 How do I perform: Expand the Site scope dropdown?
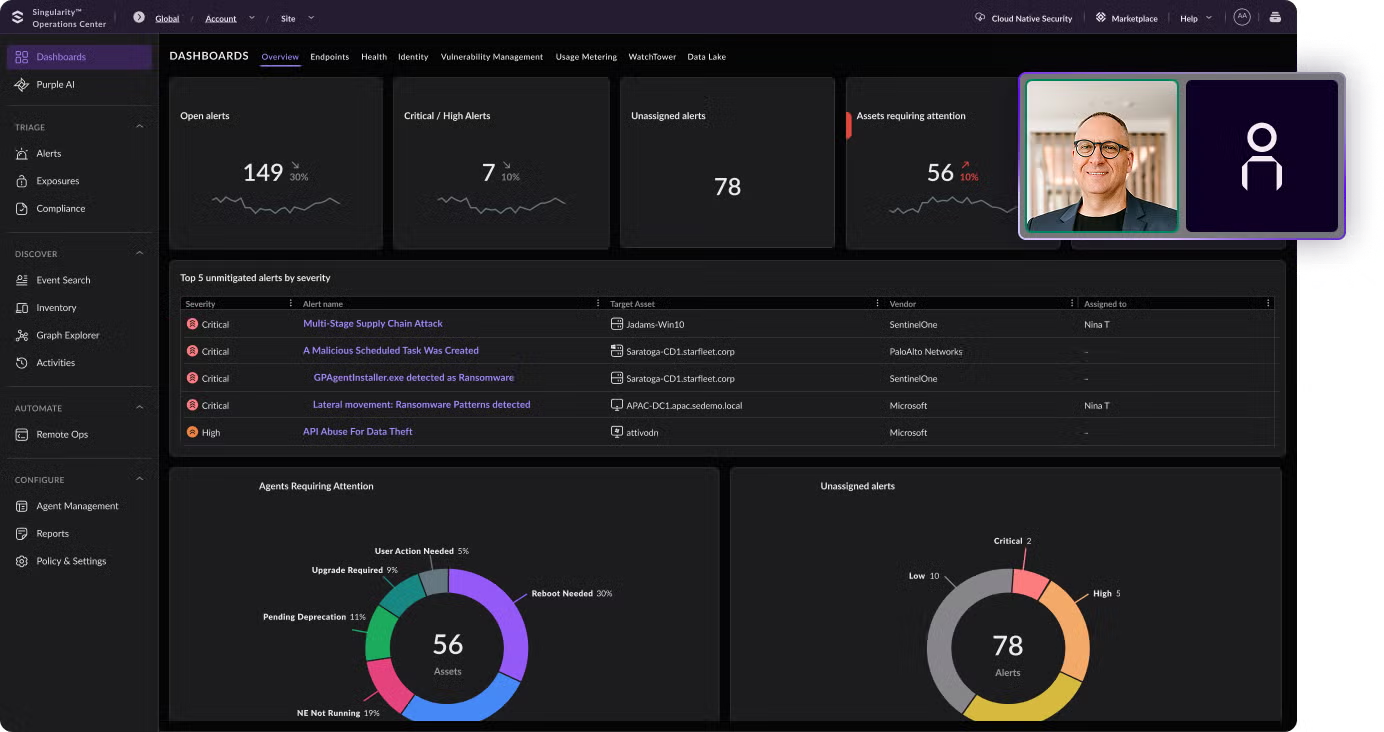pos(311,17)
